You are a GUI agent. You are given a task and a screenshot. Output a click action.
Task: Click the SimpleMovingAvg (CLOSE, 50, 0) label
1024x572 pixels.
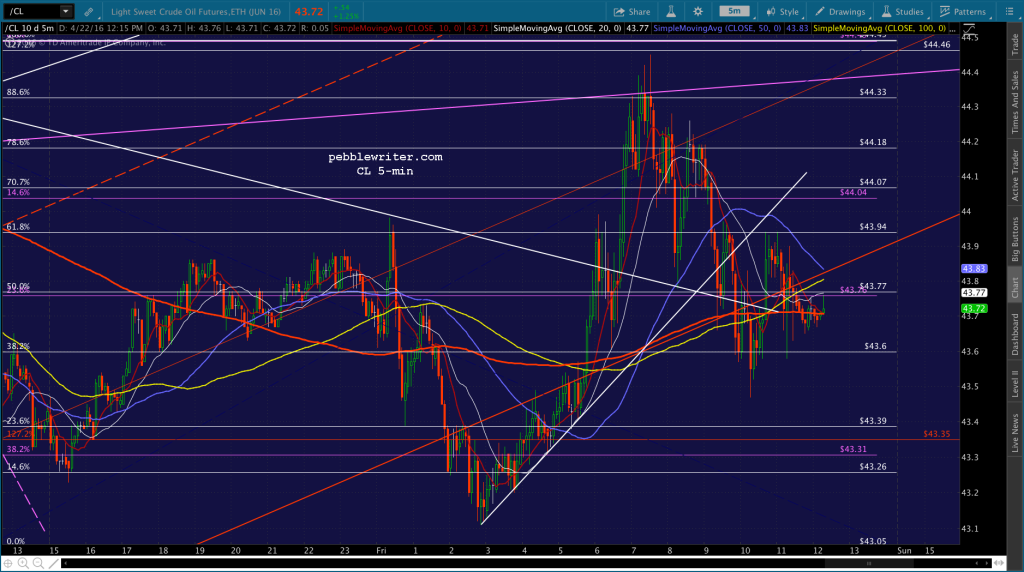717,28
